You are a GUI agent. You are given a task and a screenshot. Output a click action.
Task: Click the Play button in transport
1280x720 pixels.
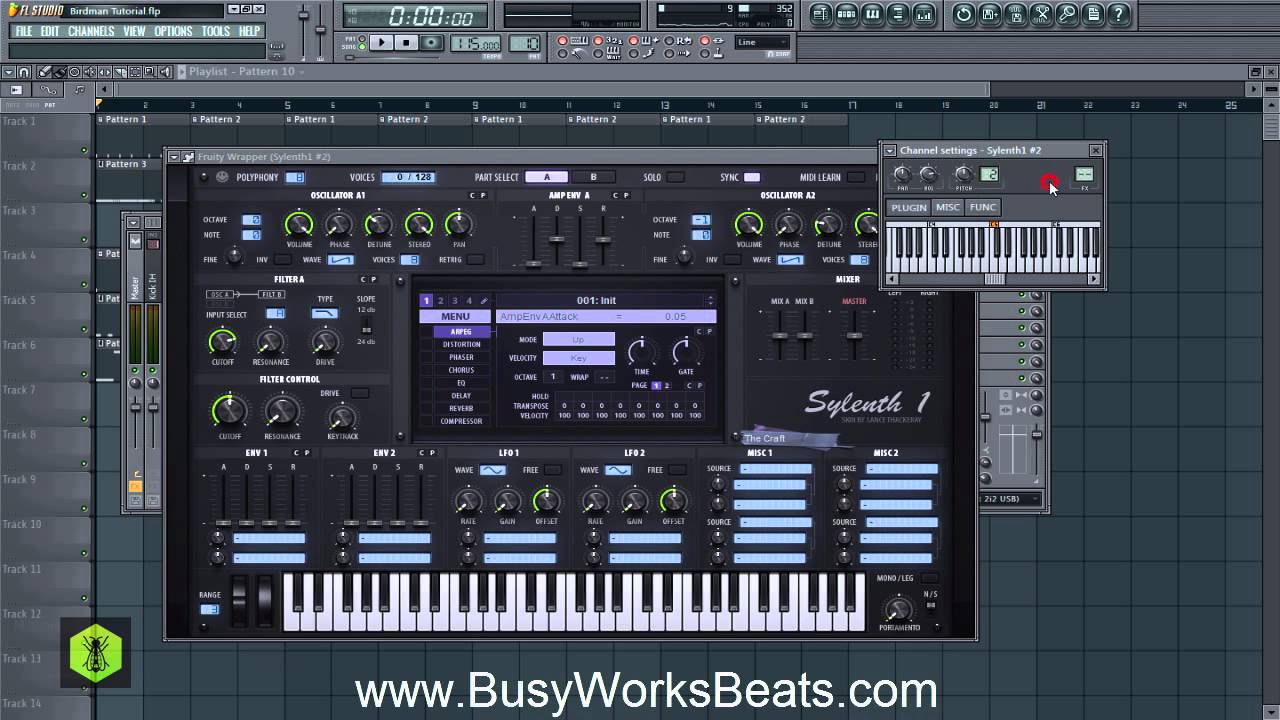(x=381, y=43)
